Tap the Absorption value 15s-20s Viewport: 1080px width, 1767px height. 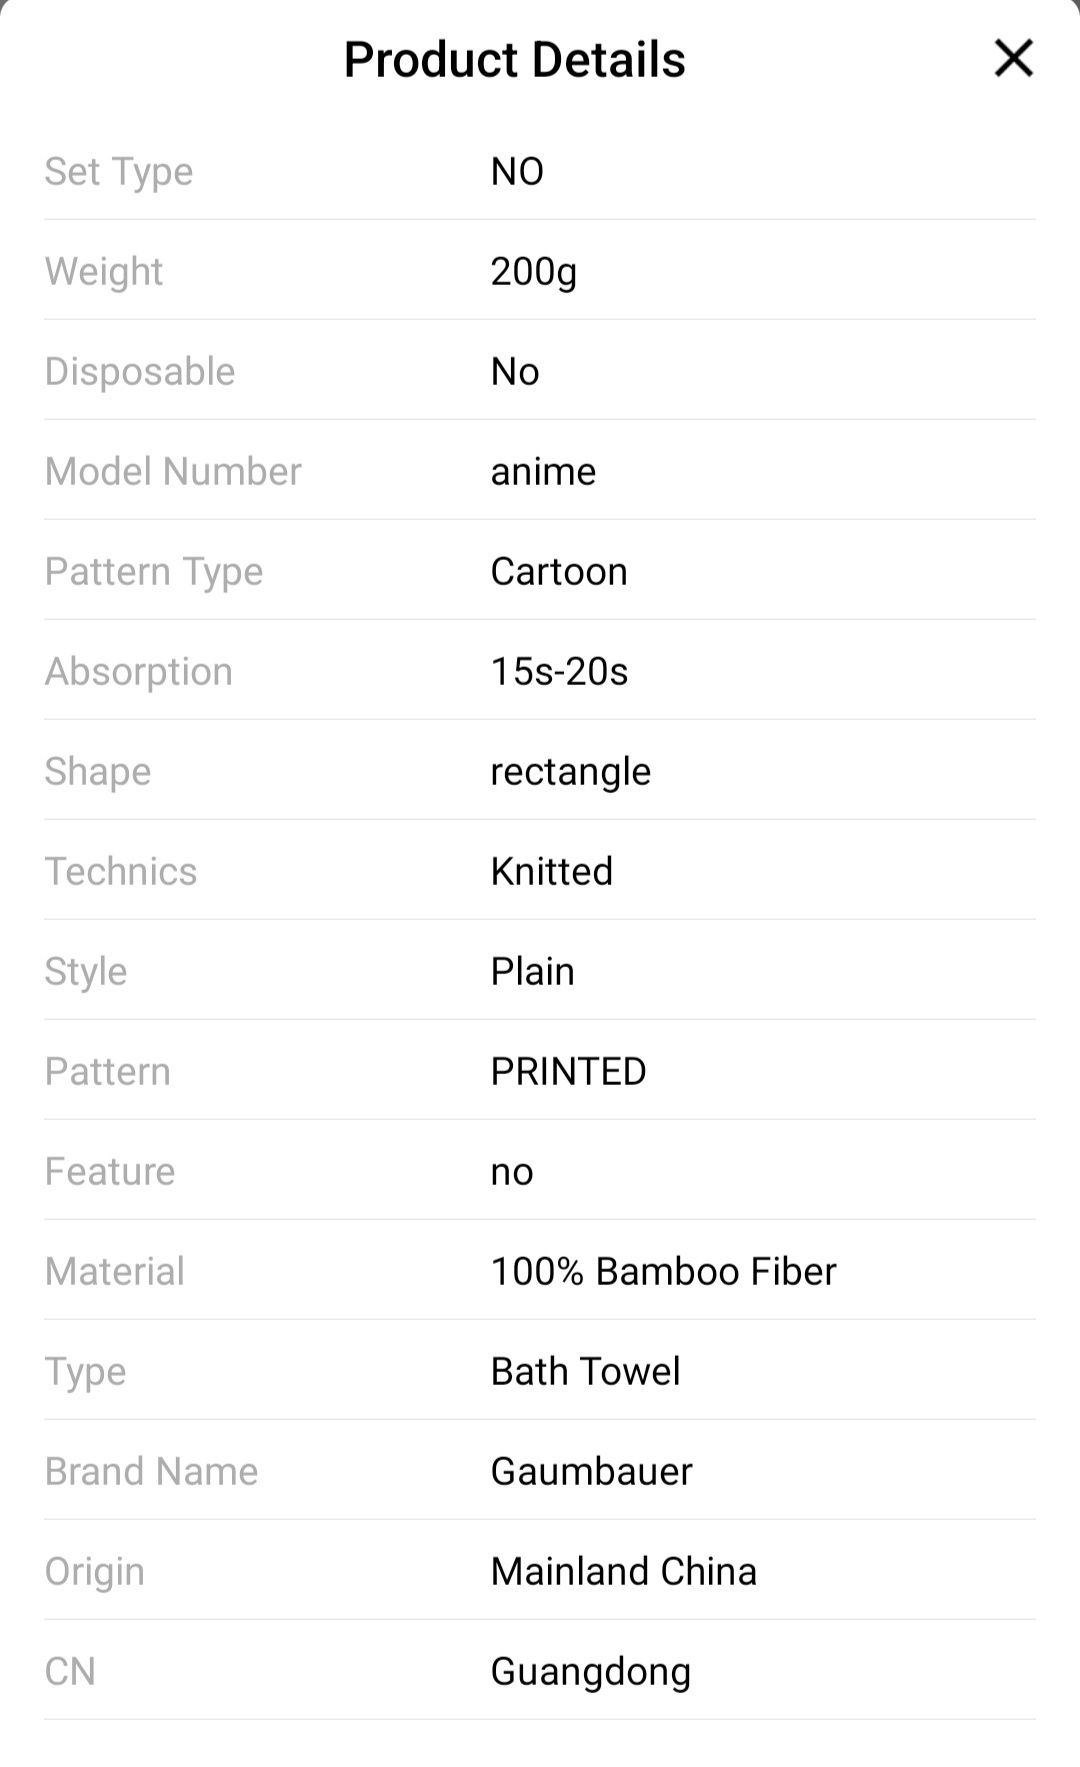coord(559,671)
